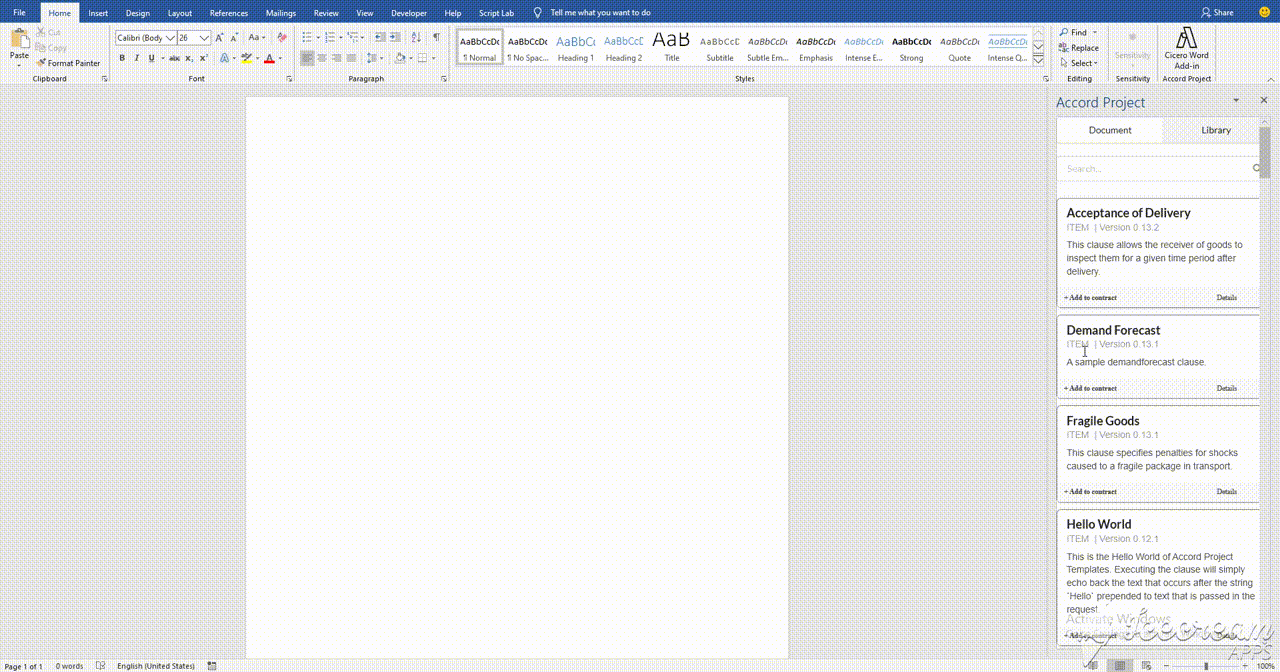
Task: Click the smiley feedback icon
Action: [x=1264, y=12]
